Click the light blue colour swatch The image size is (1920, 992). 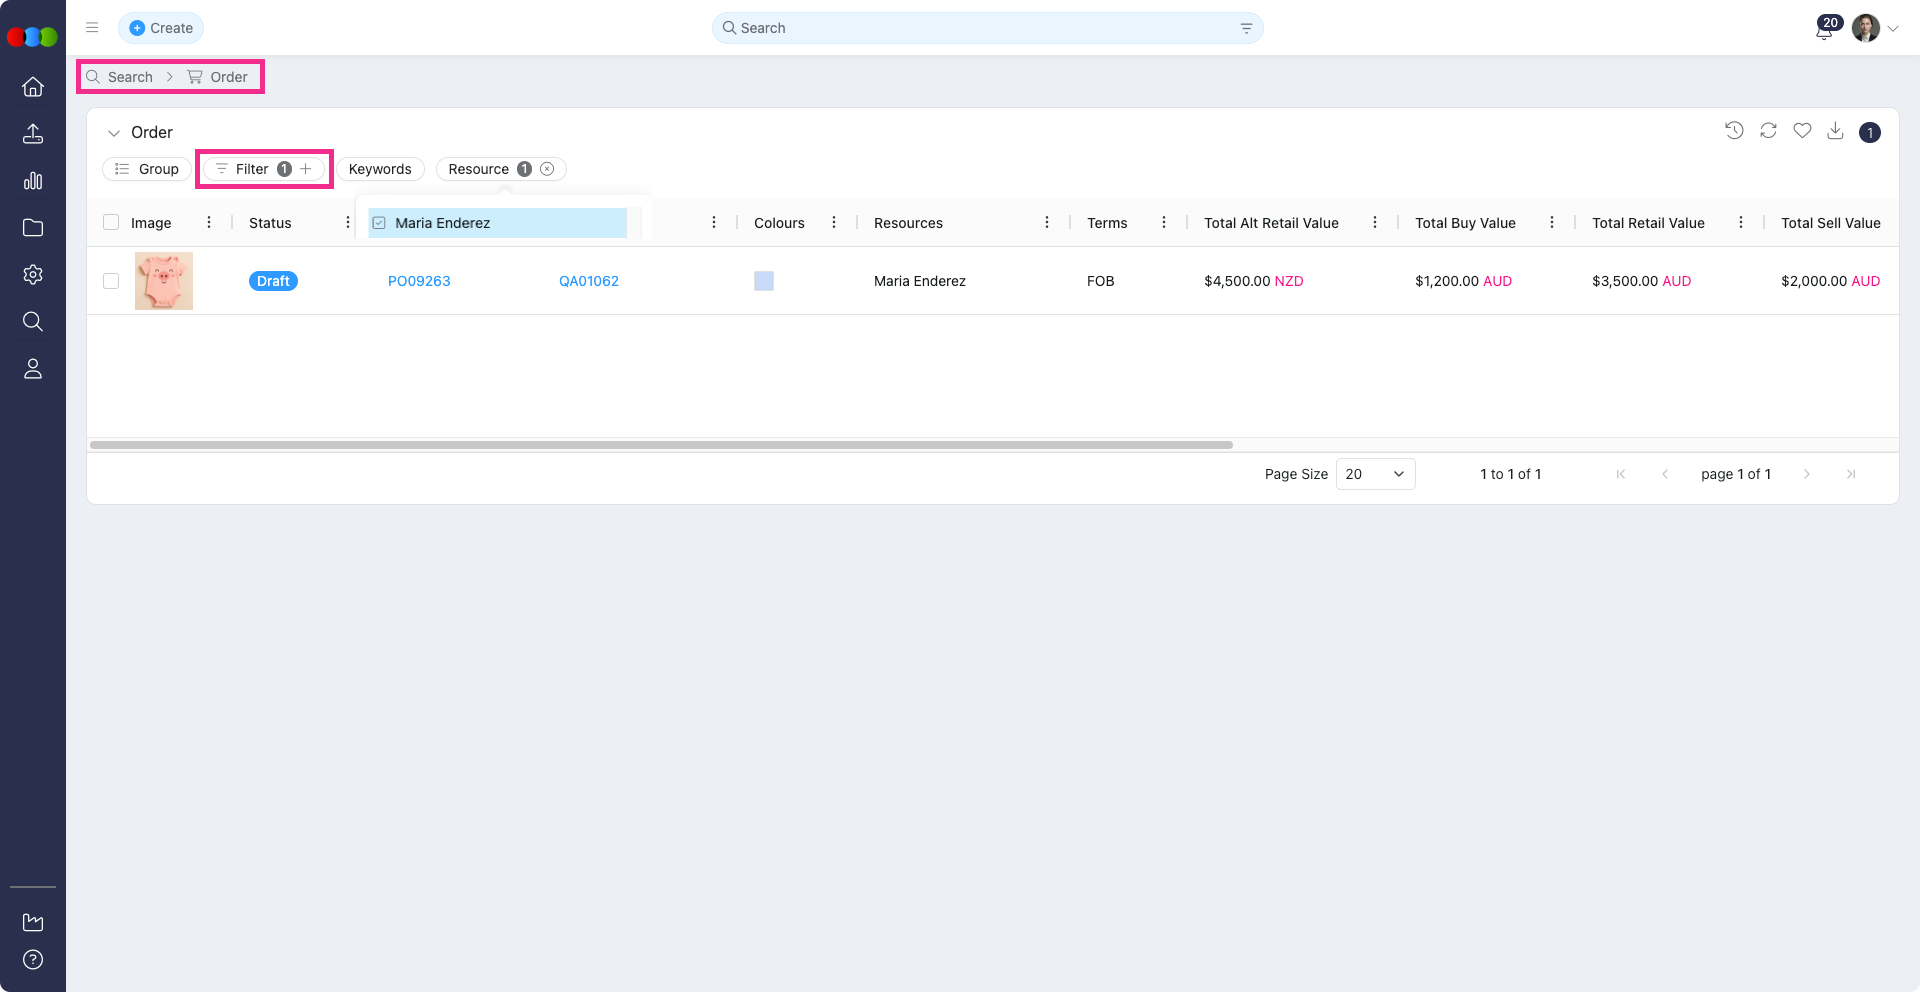(x=764, y=281)
